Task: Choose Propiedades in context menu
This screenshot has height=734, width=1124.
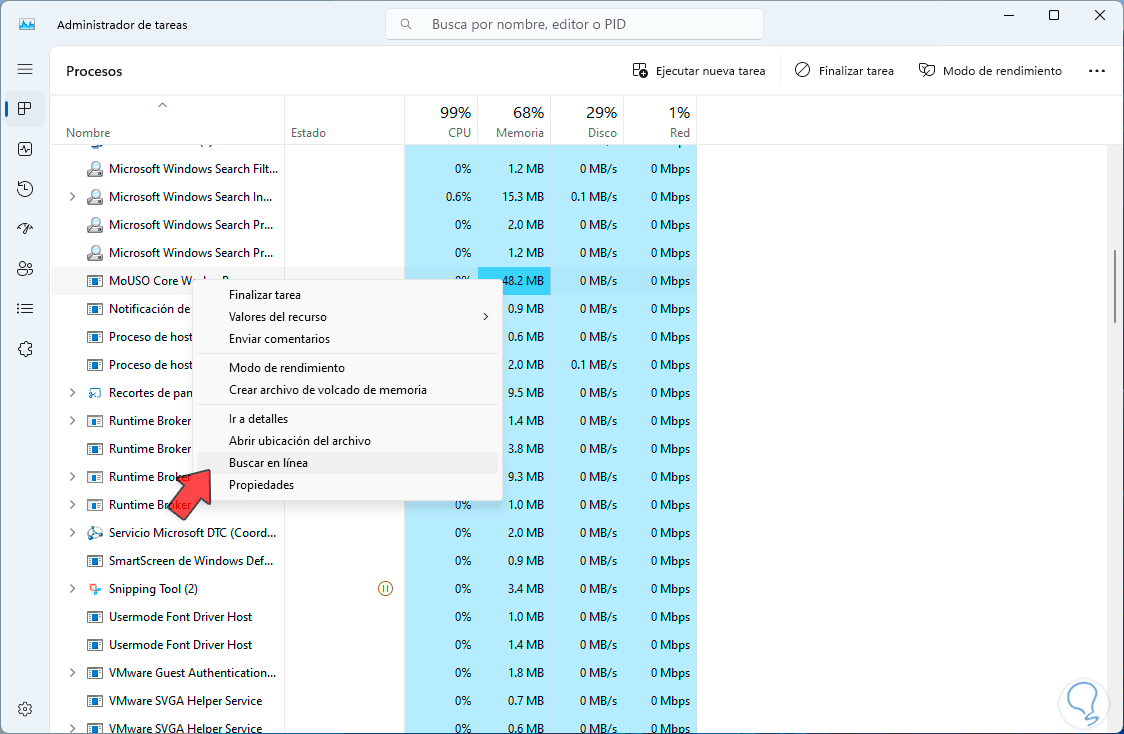Action: [x=347, y=485]
